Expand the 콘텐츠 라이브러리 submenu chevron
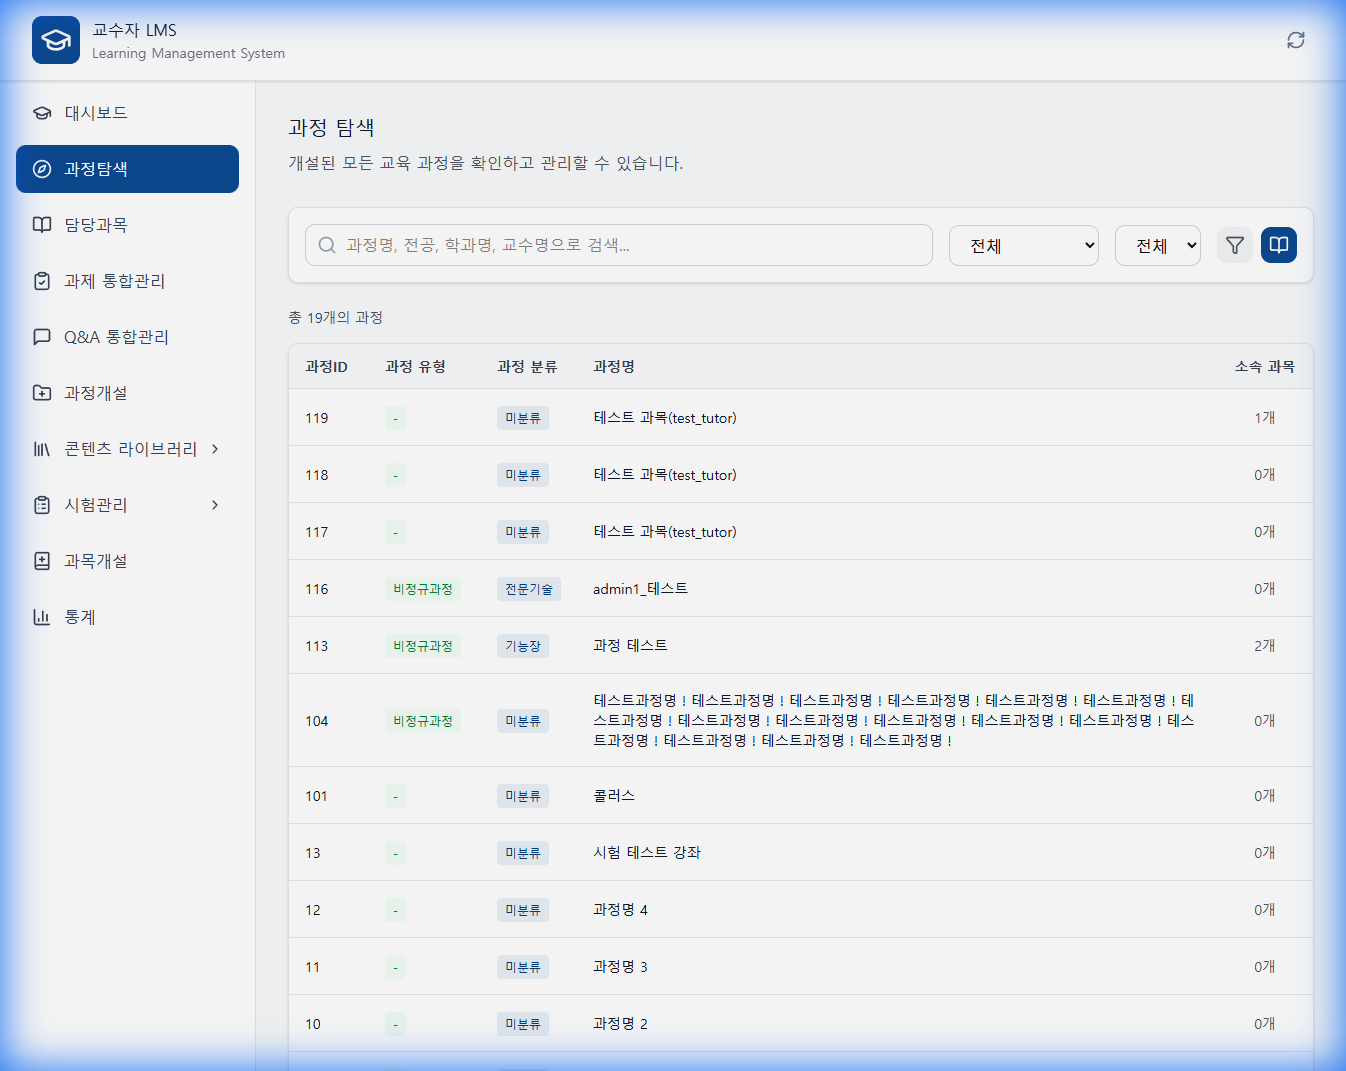1346x1071 pixels. [x=214, y=449]
